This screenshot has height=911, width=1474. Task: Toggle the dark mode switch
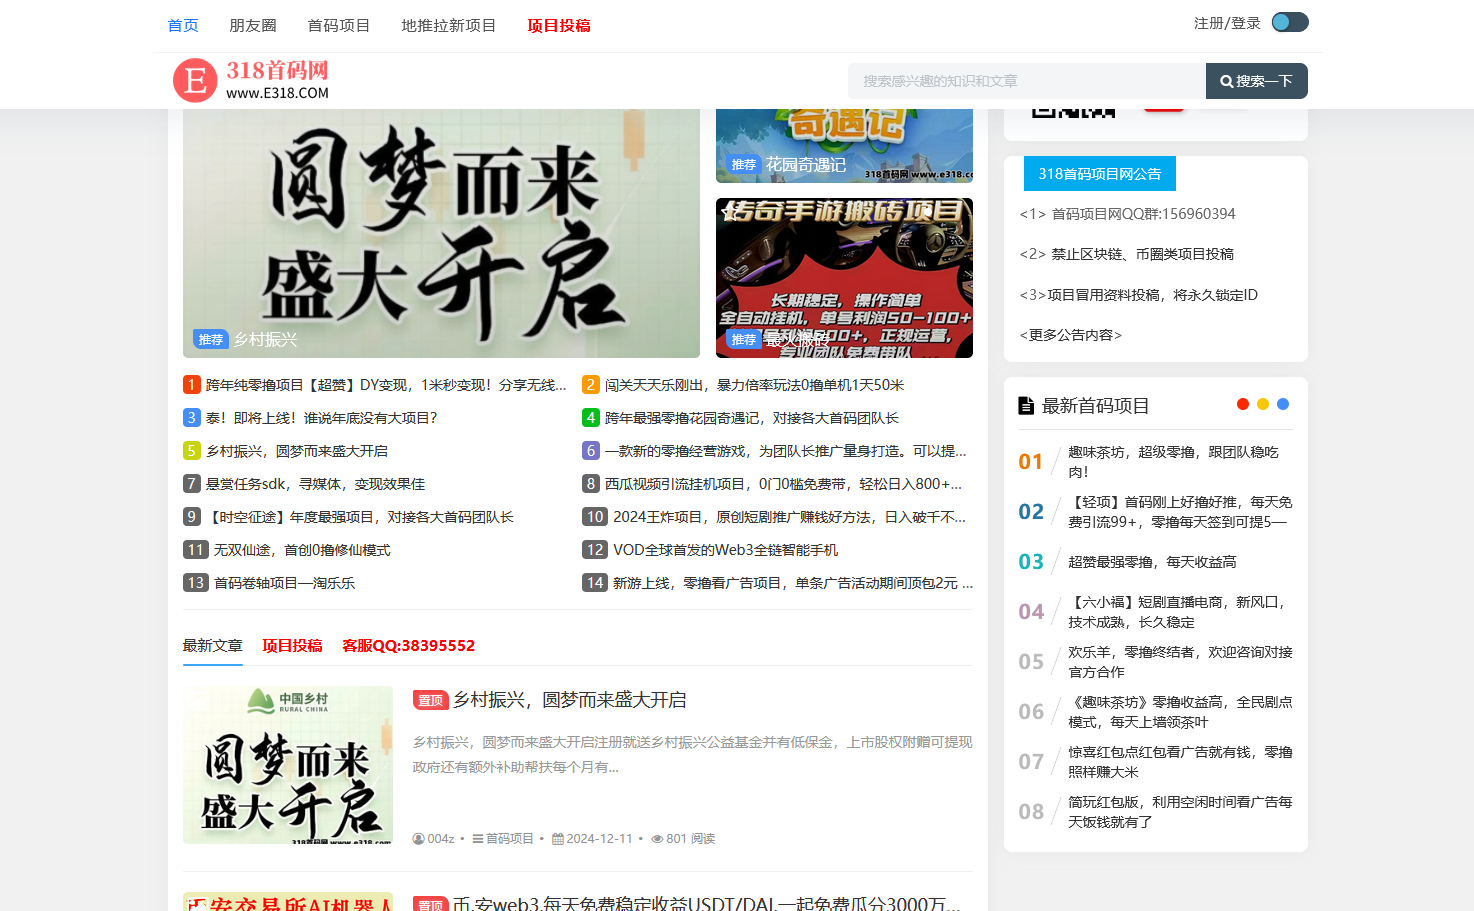(x=1289, y=22)
